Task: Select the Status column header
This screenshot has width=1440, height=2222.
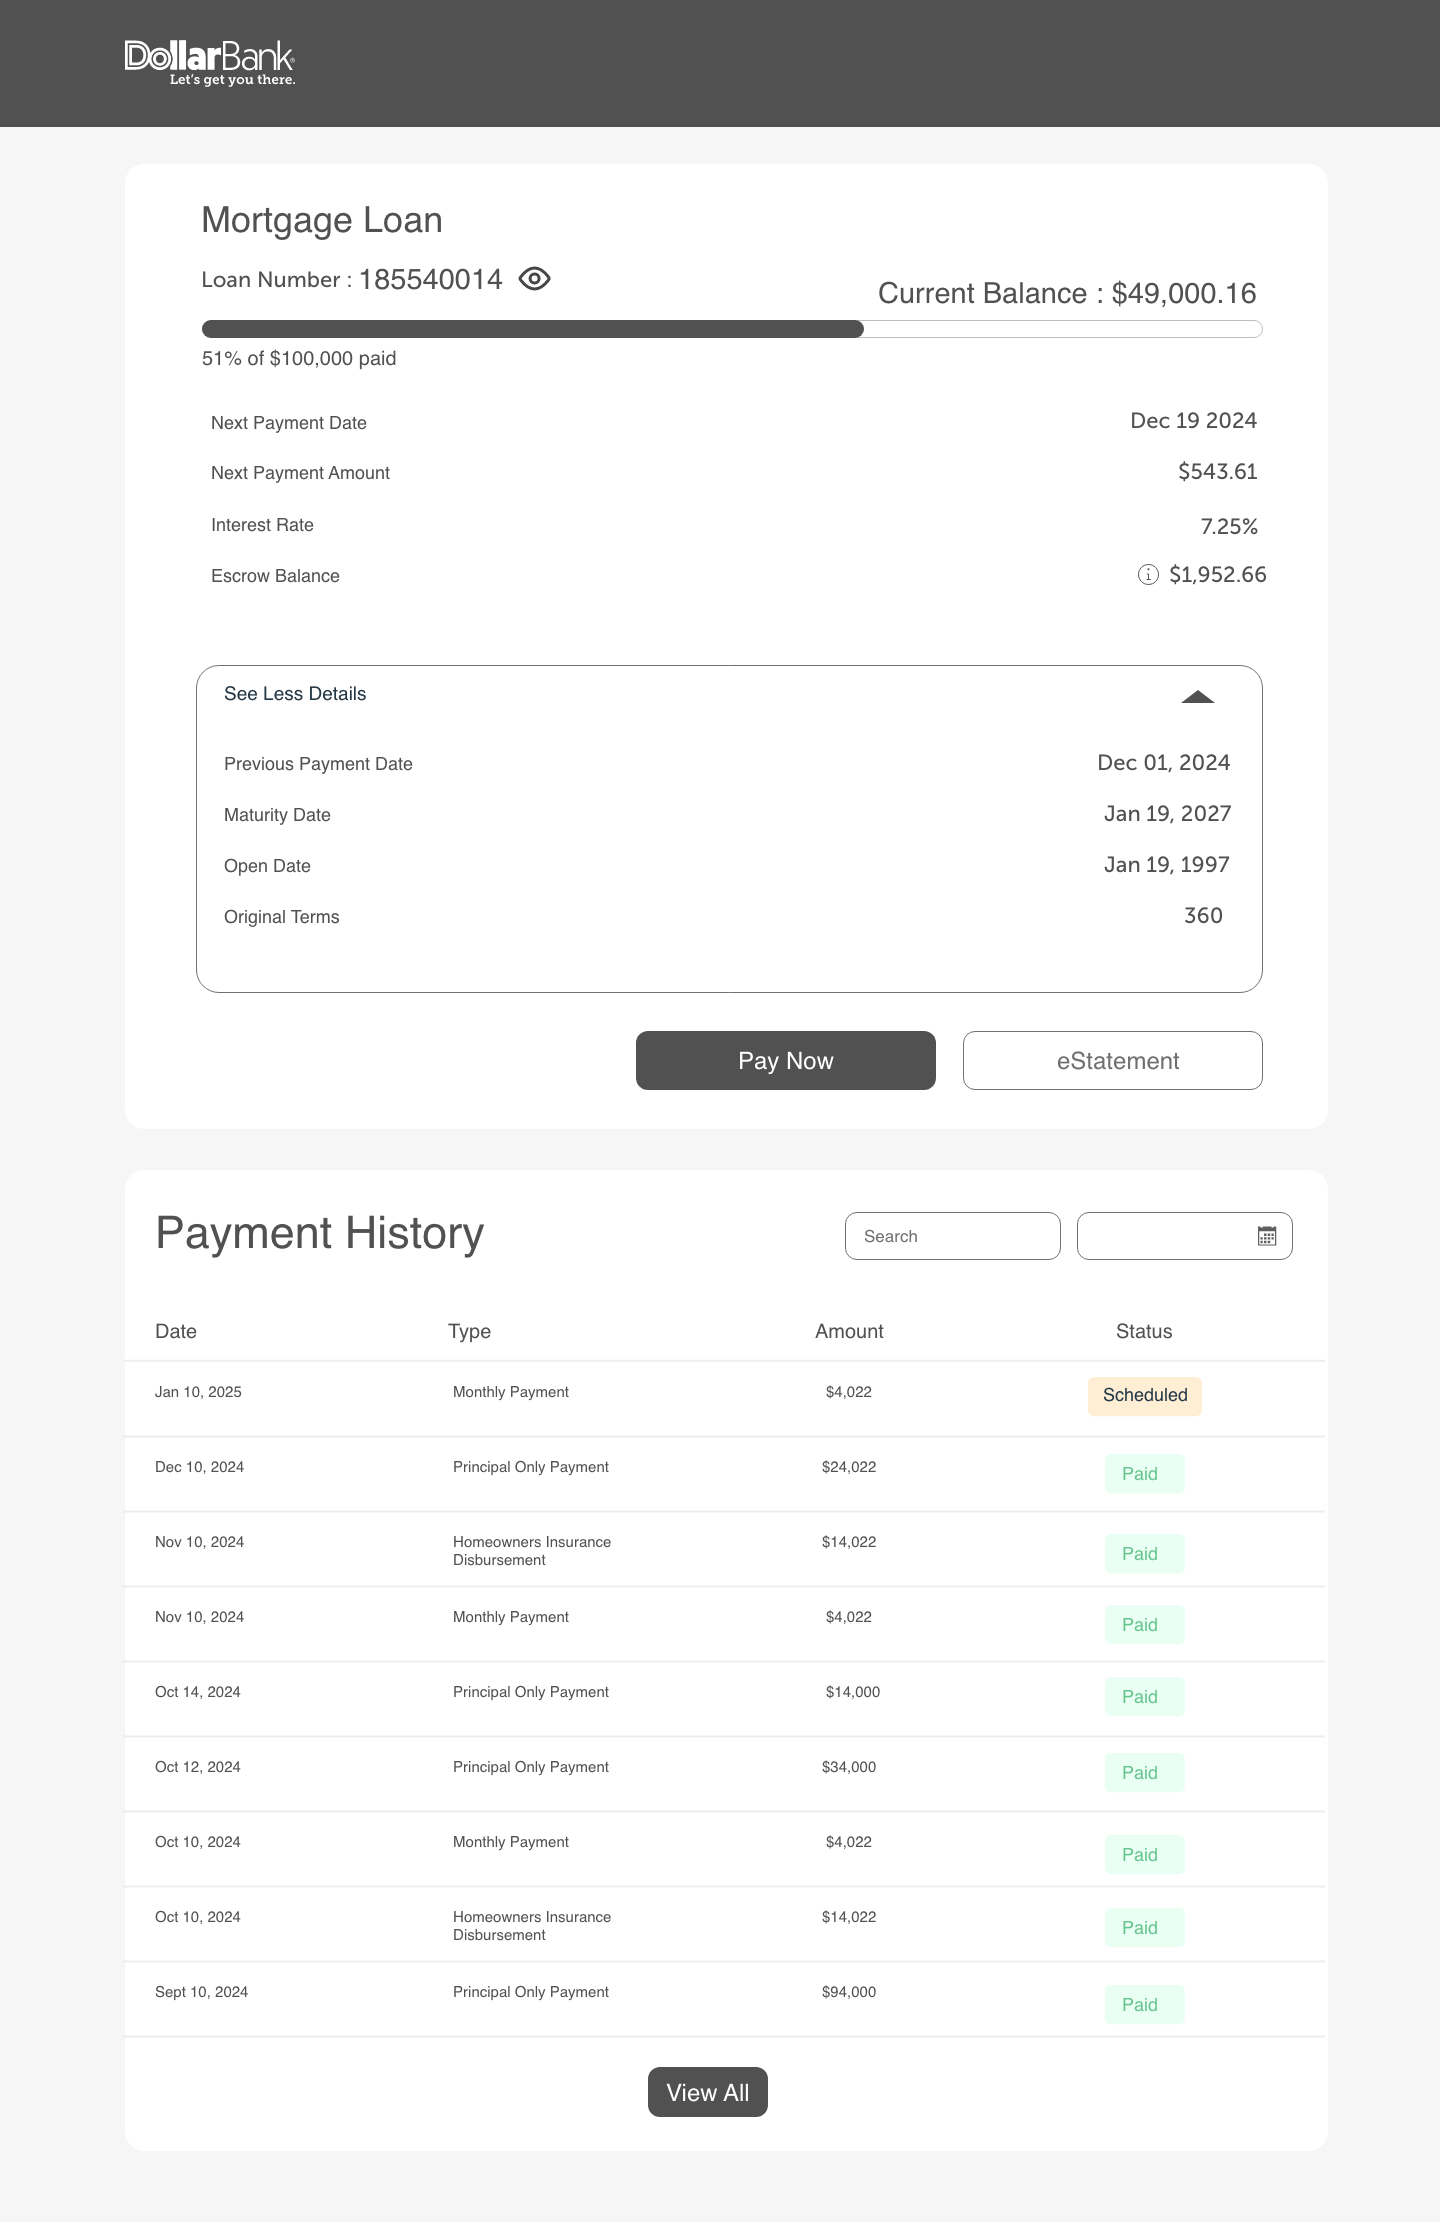Action: (1143, 1331)
